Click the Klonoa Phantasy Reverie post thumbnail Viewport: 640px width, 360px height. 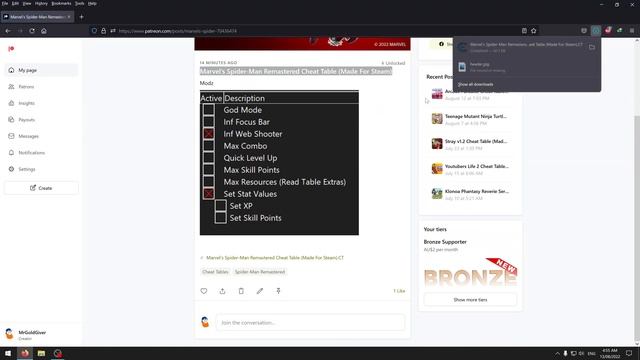pyautogui.click(x=437, y=193)
